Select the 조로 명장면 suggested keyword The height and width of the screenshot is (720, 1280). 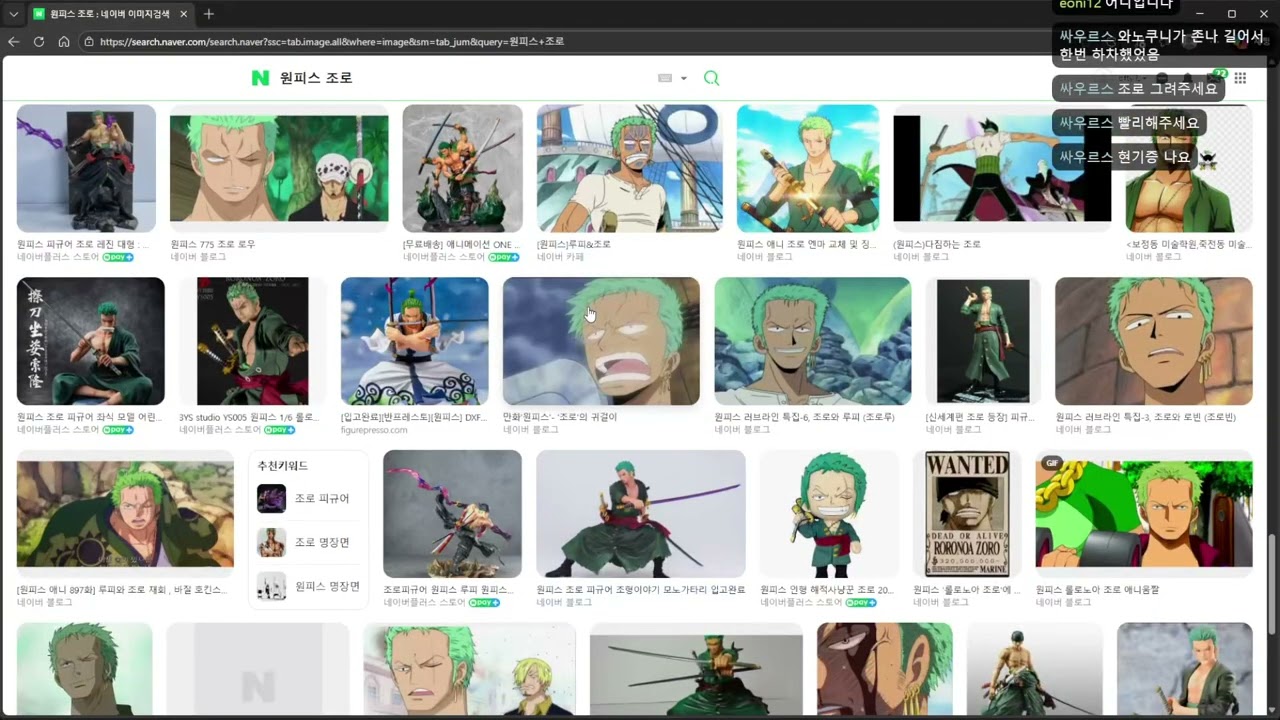pyautogui.click(x=308, y=542)
